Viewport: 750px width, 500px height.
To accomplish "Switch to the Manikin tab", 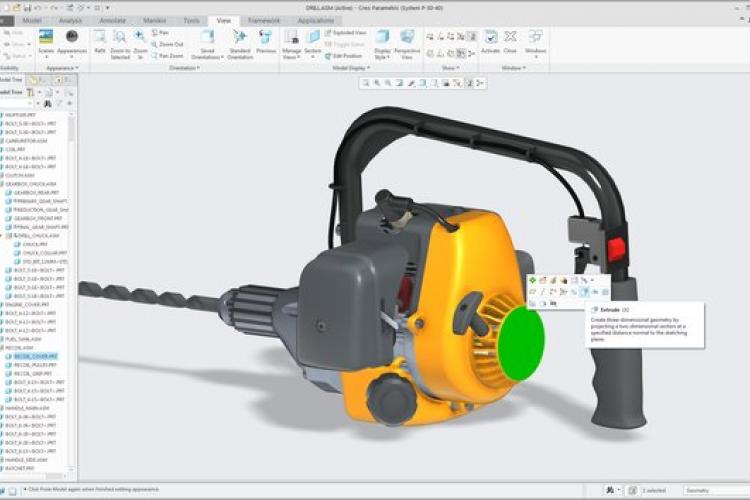I will pyautogui.click(x=154, y=21).
